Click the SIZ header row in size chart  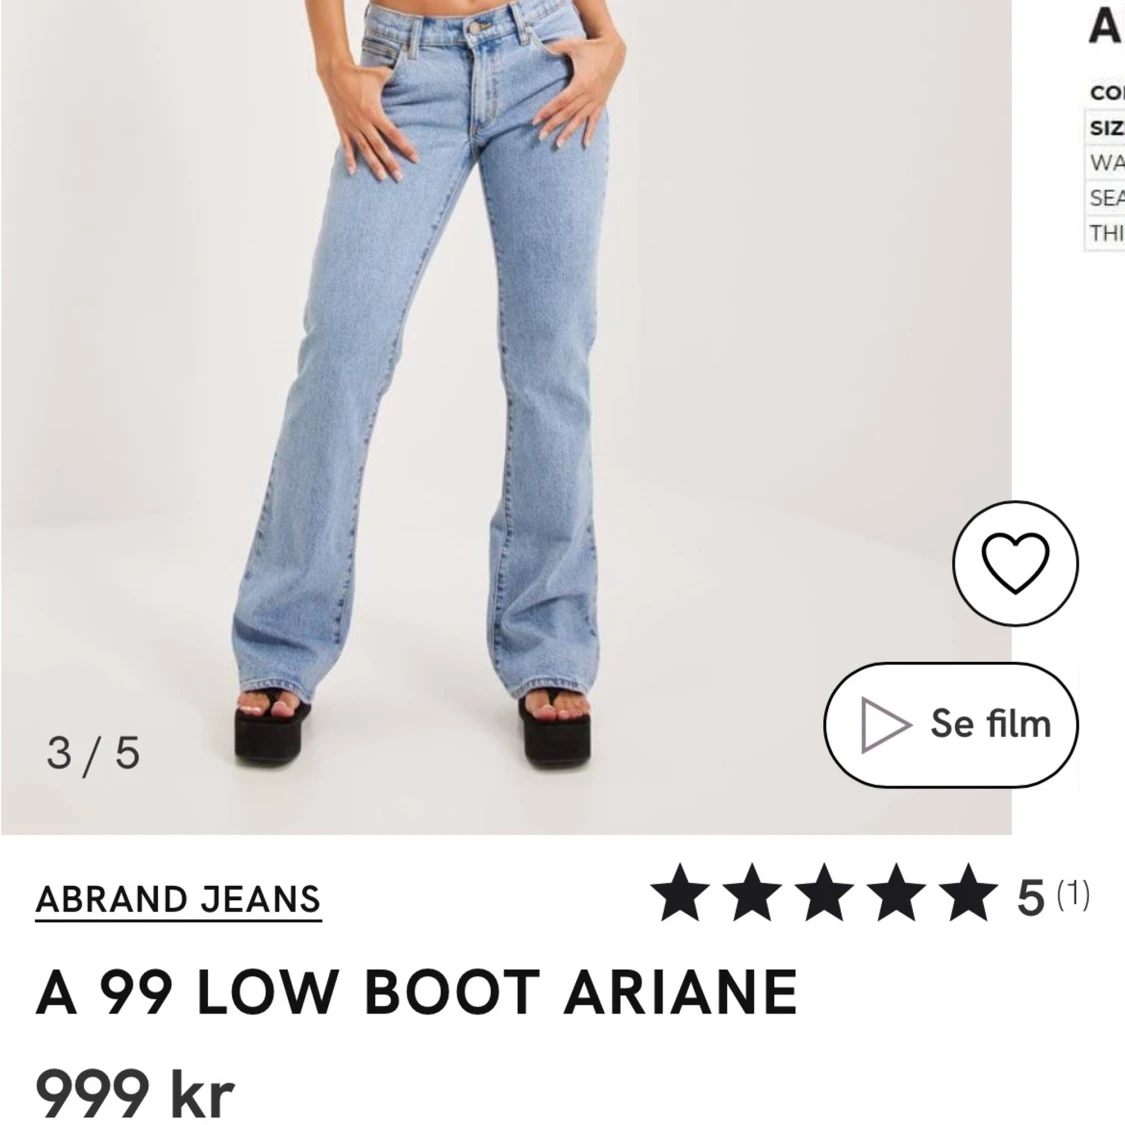(1105, 128)
